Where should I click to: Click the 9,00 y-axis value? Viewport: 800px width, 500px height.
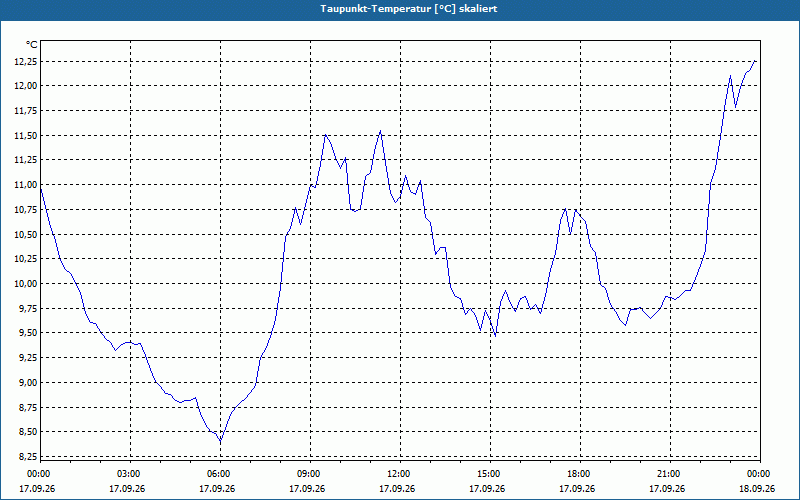(x=30, y=383)
